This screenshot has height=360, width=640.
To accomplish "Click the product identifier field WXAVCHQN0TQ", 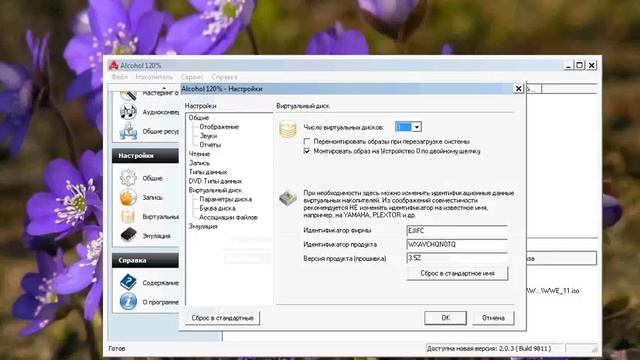I will (x=457, y=244).
